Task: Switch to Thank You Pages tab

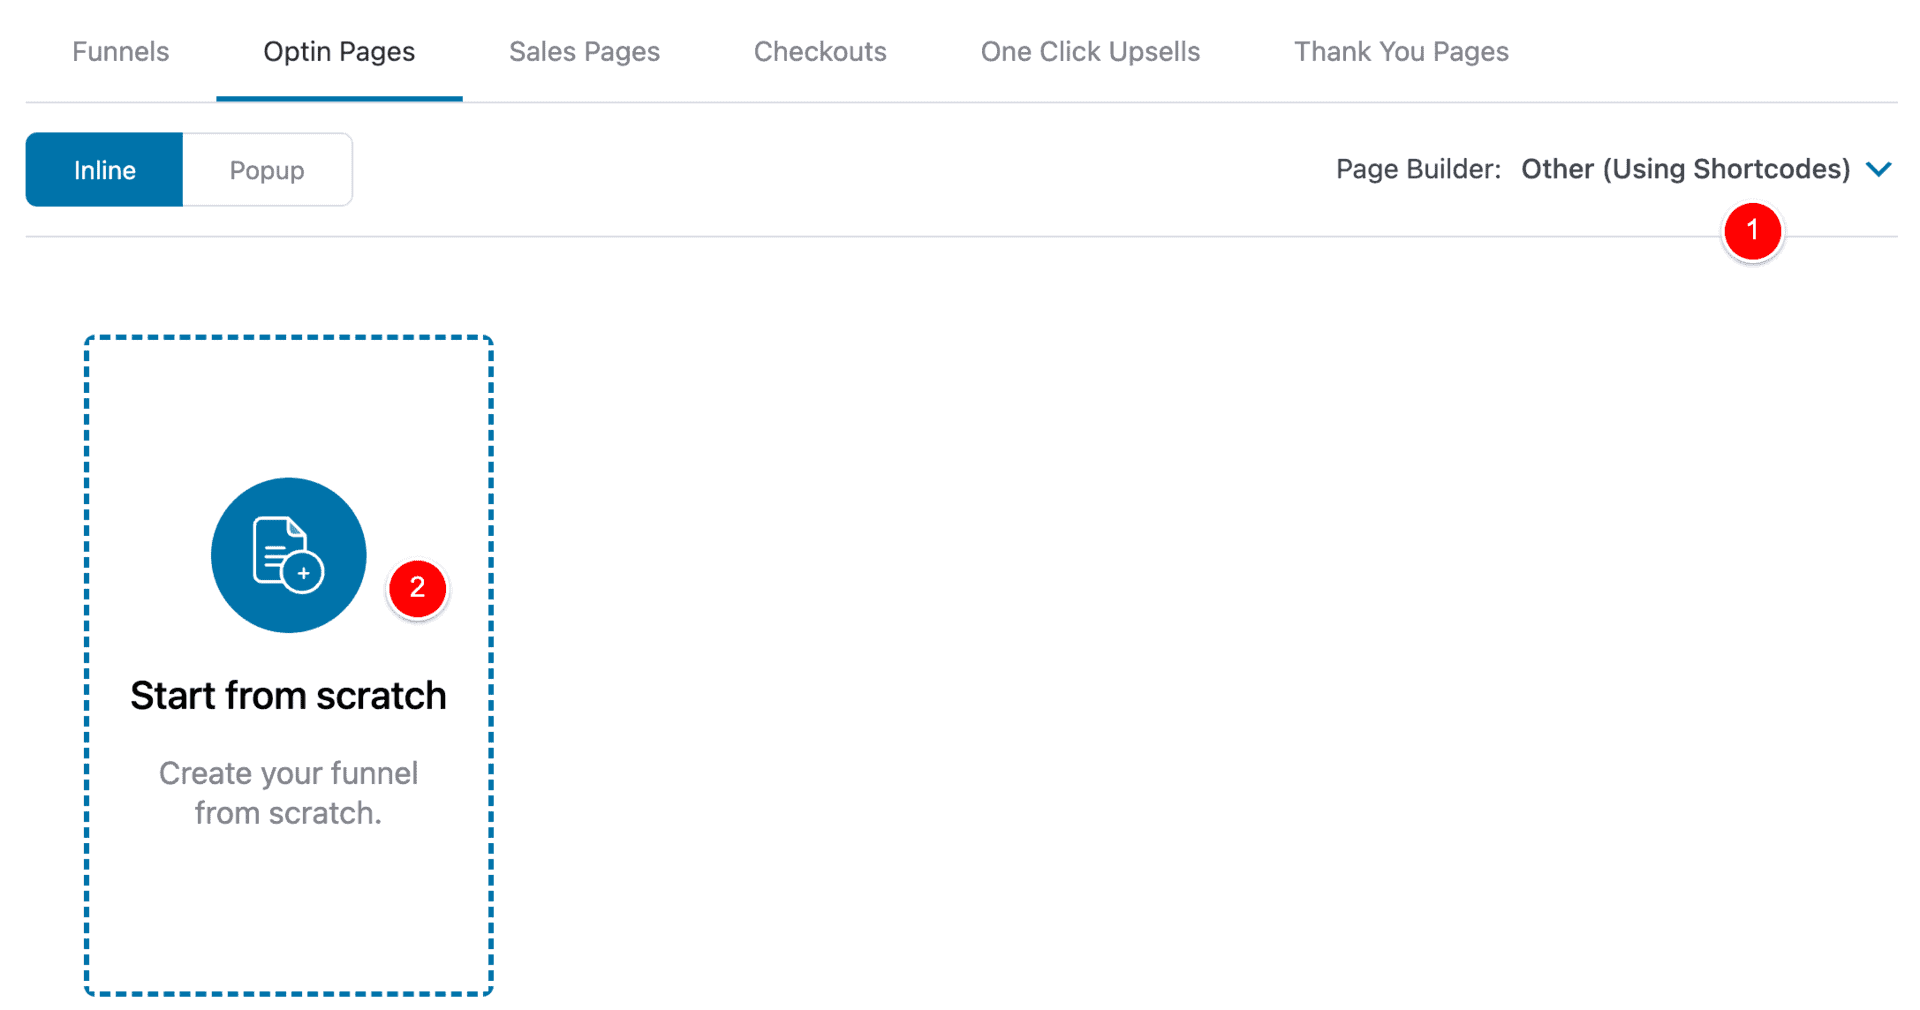Action: click(x=1401, y=51)
